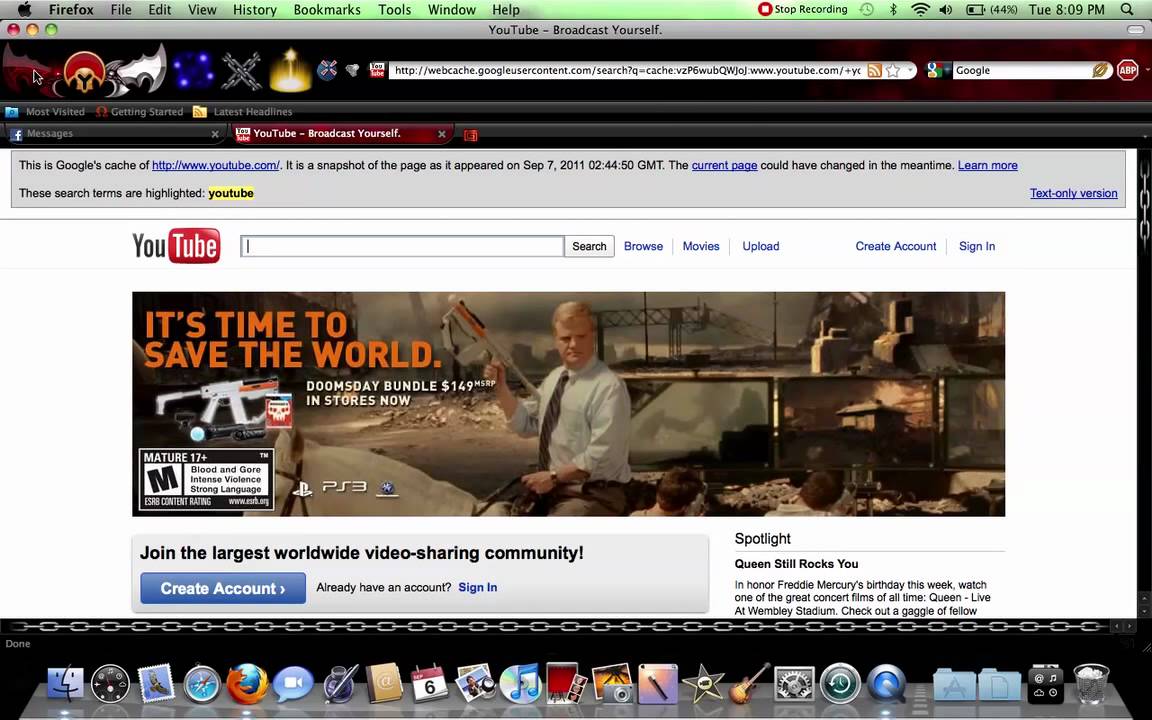Image resolution: width=1152 pixels, height=720 pixels.
Task: Open GarageBand guitar icon in dock
Action: 747,684
